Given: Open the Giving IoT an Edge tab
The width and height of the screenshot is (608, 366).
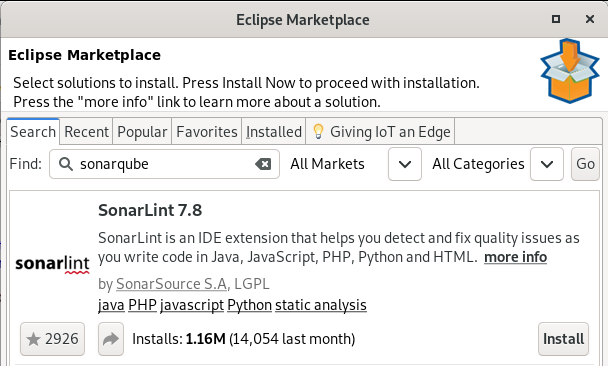Looking at the screenshot, I should 380,132.
